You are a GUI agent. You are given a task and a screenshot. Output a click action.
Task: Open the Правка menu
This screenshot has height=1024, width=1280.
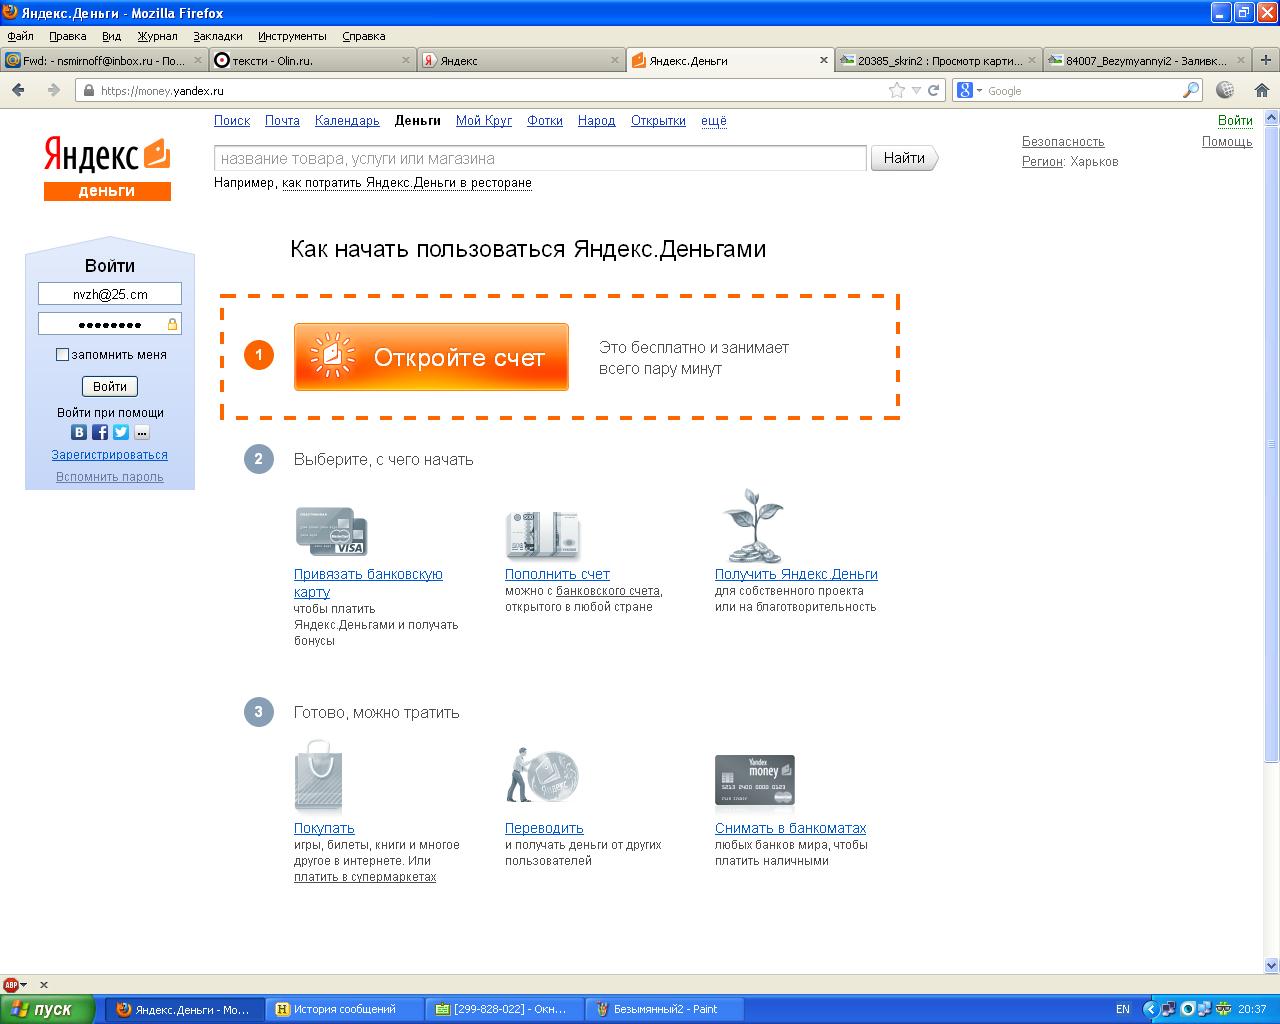click(68, 36)
